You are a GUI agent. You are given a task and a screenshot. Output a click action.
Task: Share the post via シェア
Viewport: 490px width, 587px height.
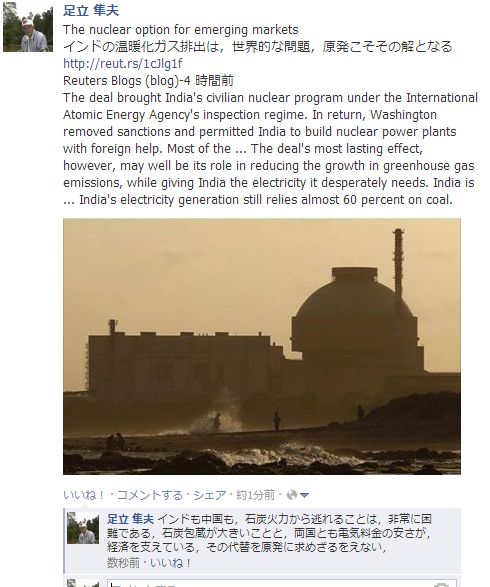tap(209, 495)
